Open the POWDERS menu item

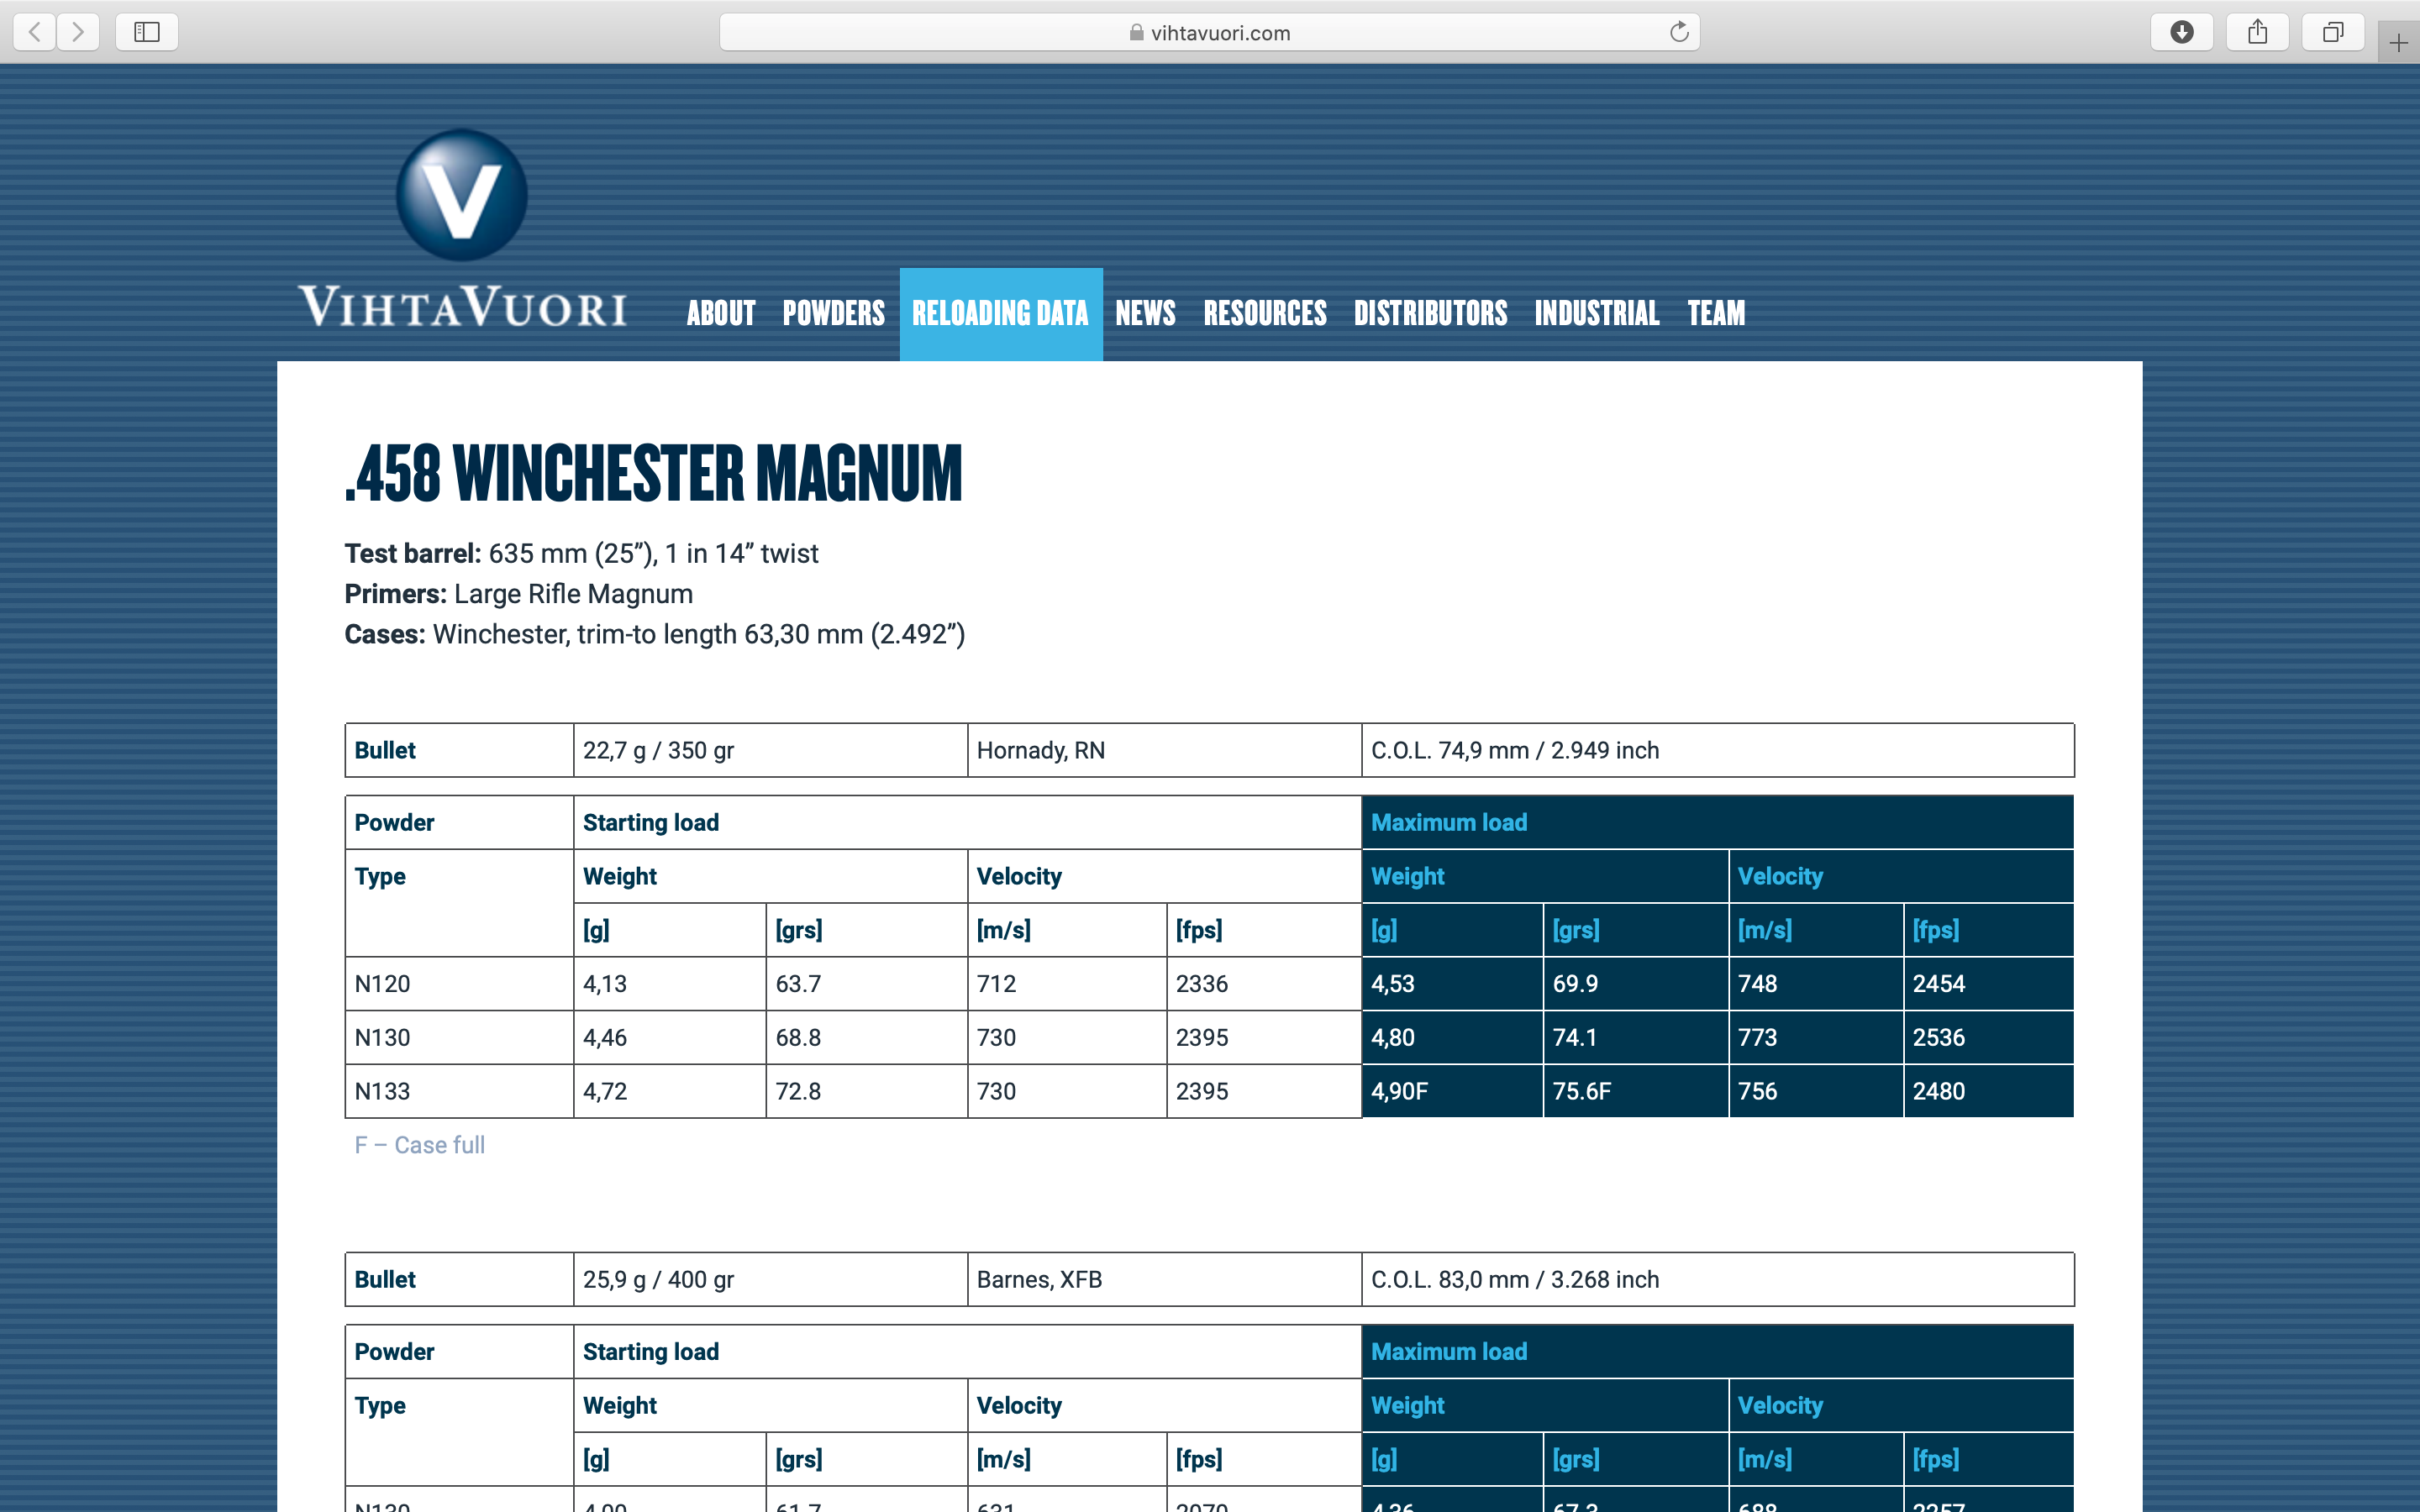(x=834, y=313)
